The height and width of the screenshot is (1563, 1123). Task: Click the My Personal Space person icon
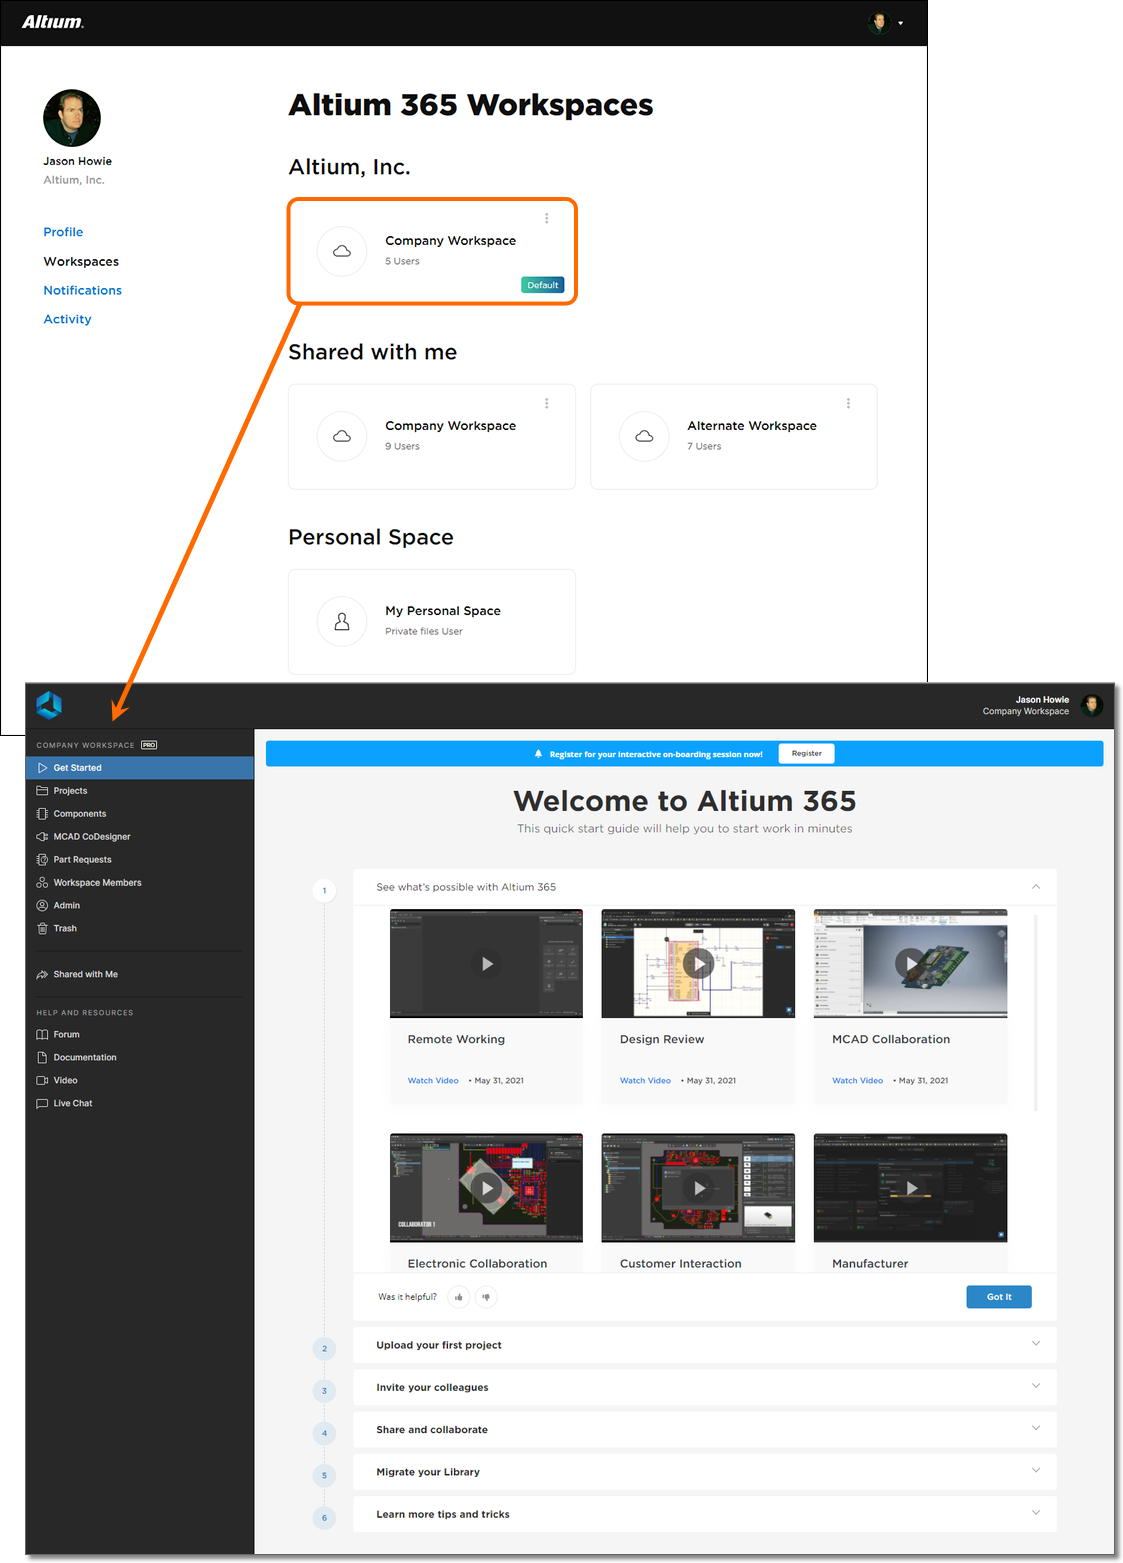(342, 622)
